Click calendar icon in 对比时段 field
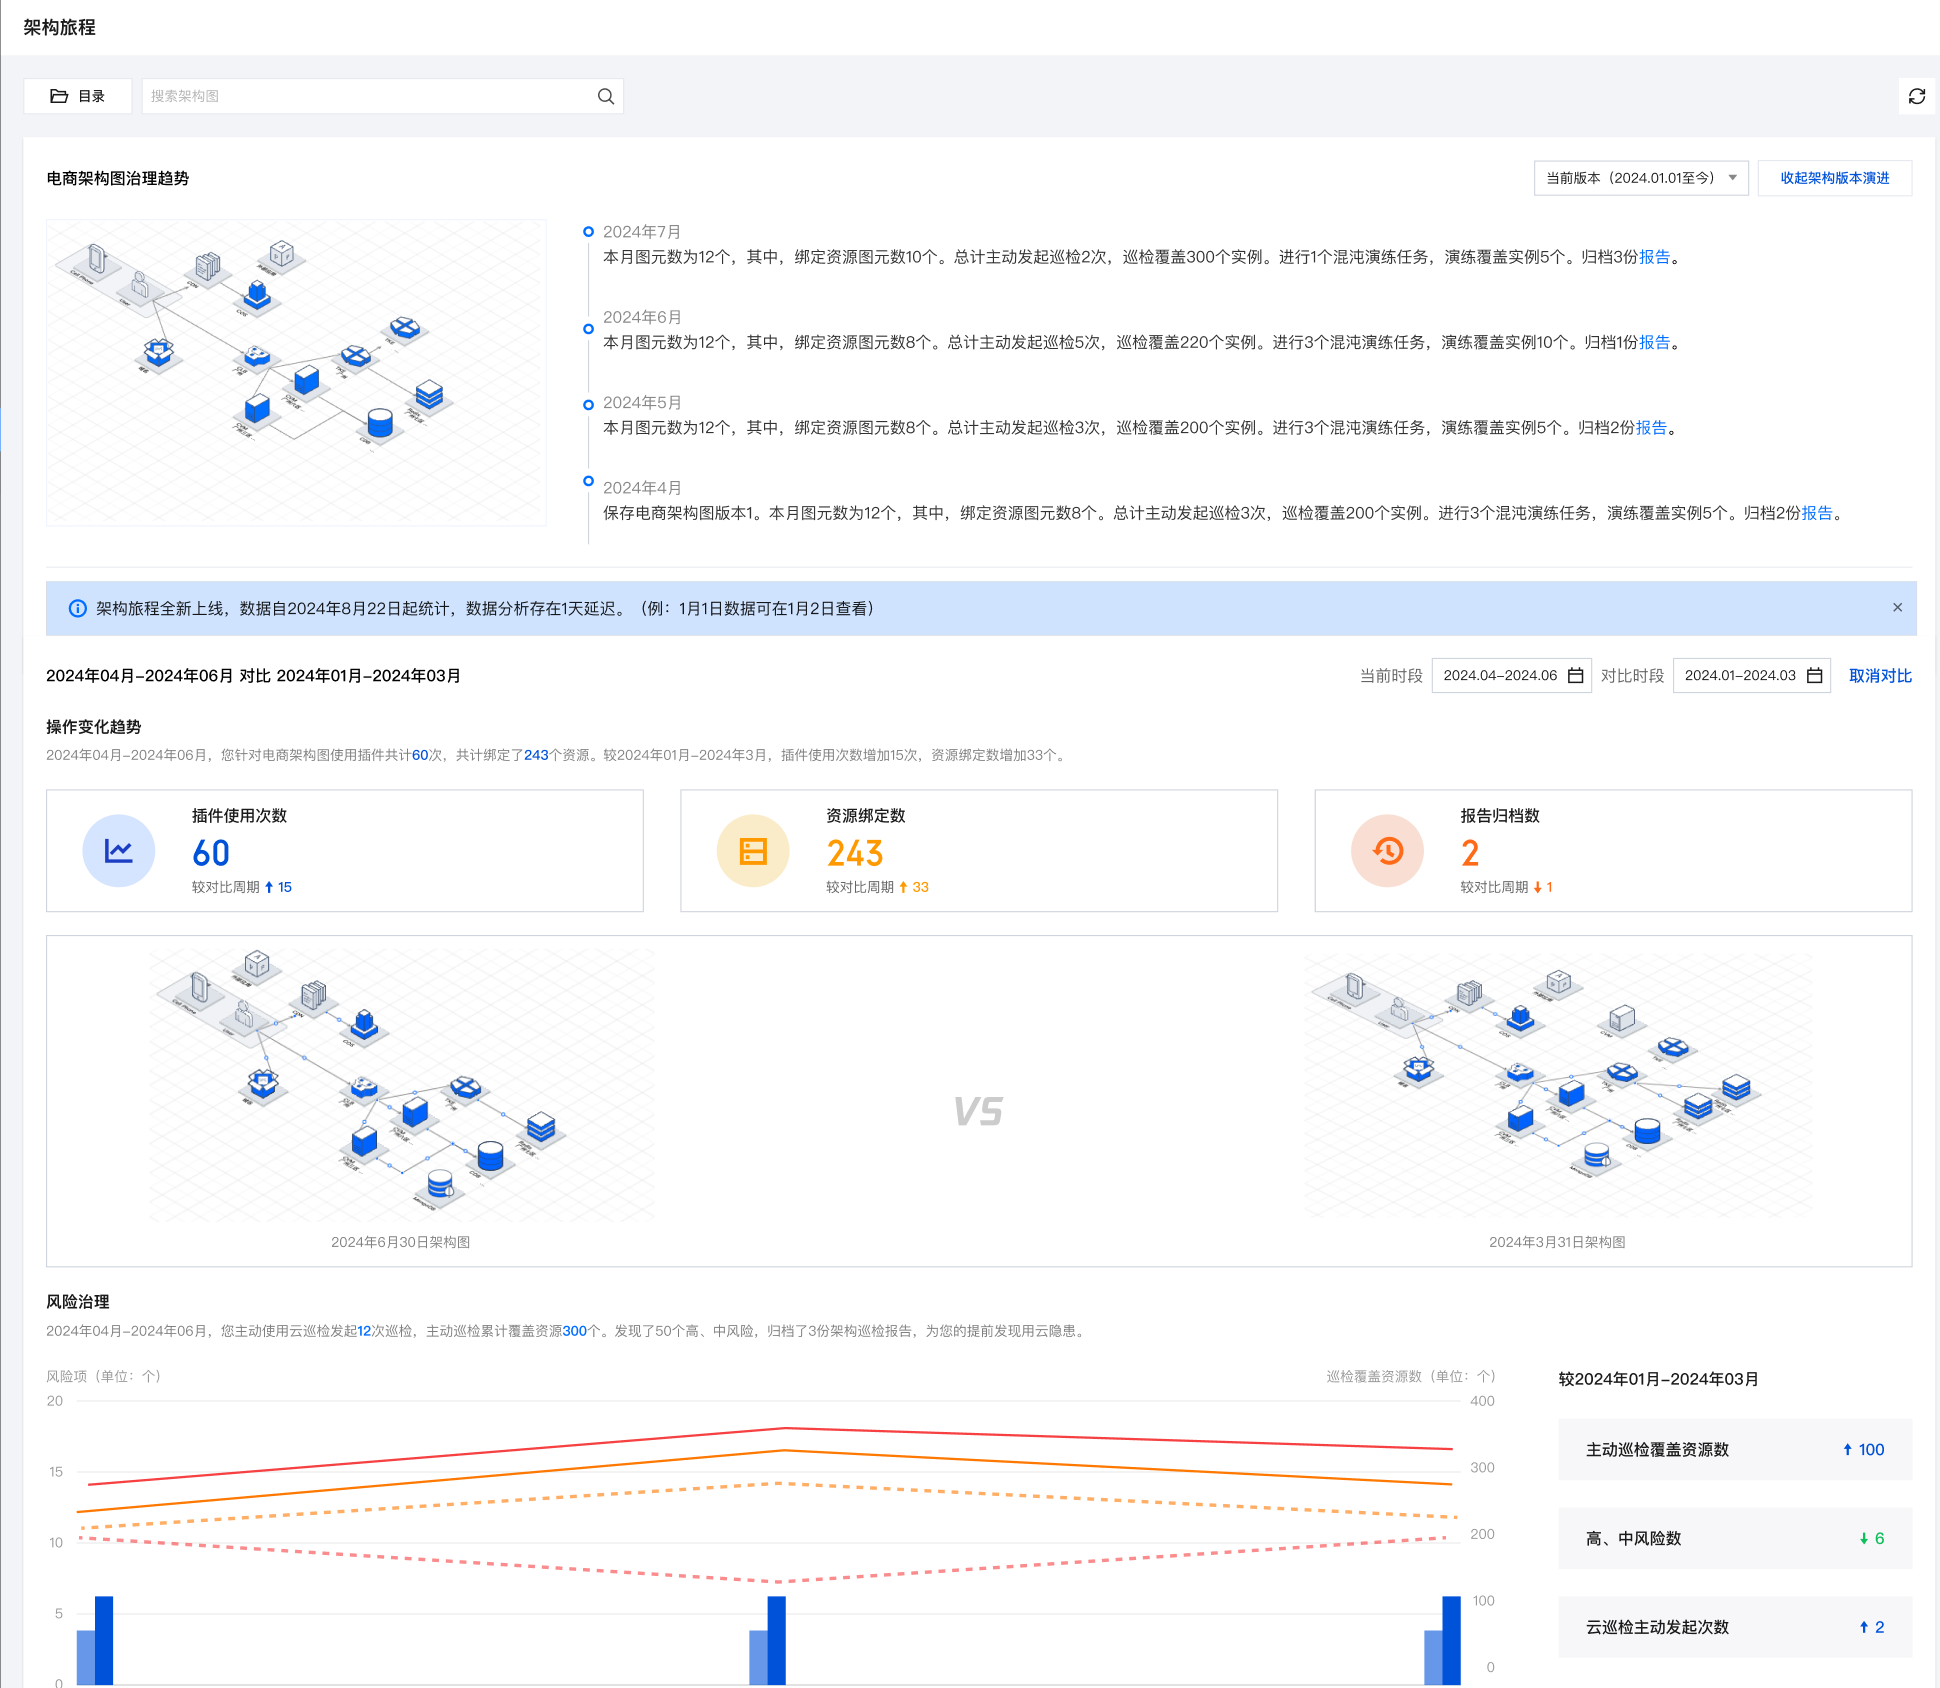This screenshot has height=1688, width=1940. tap(1814, 675)
